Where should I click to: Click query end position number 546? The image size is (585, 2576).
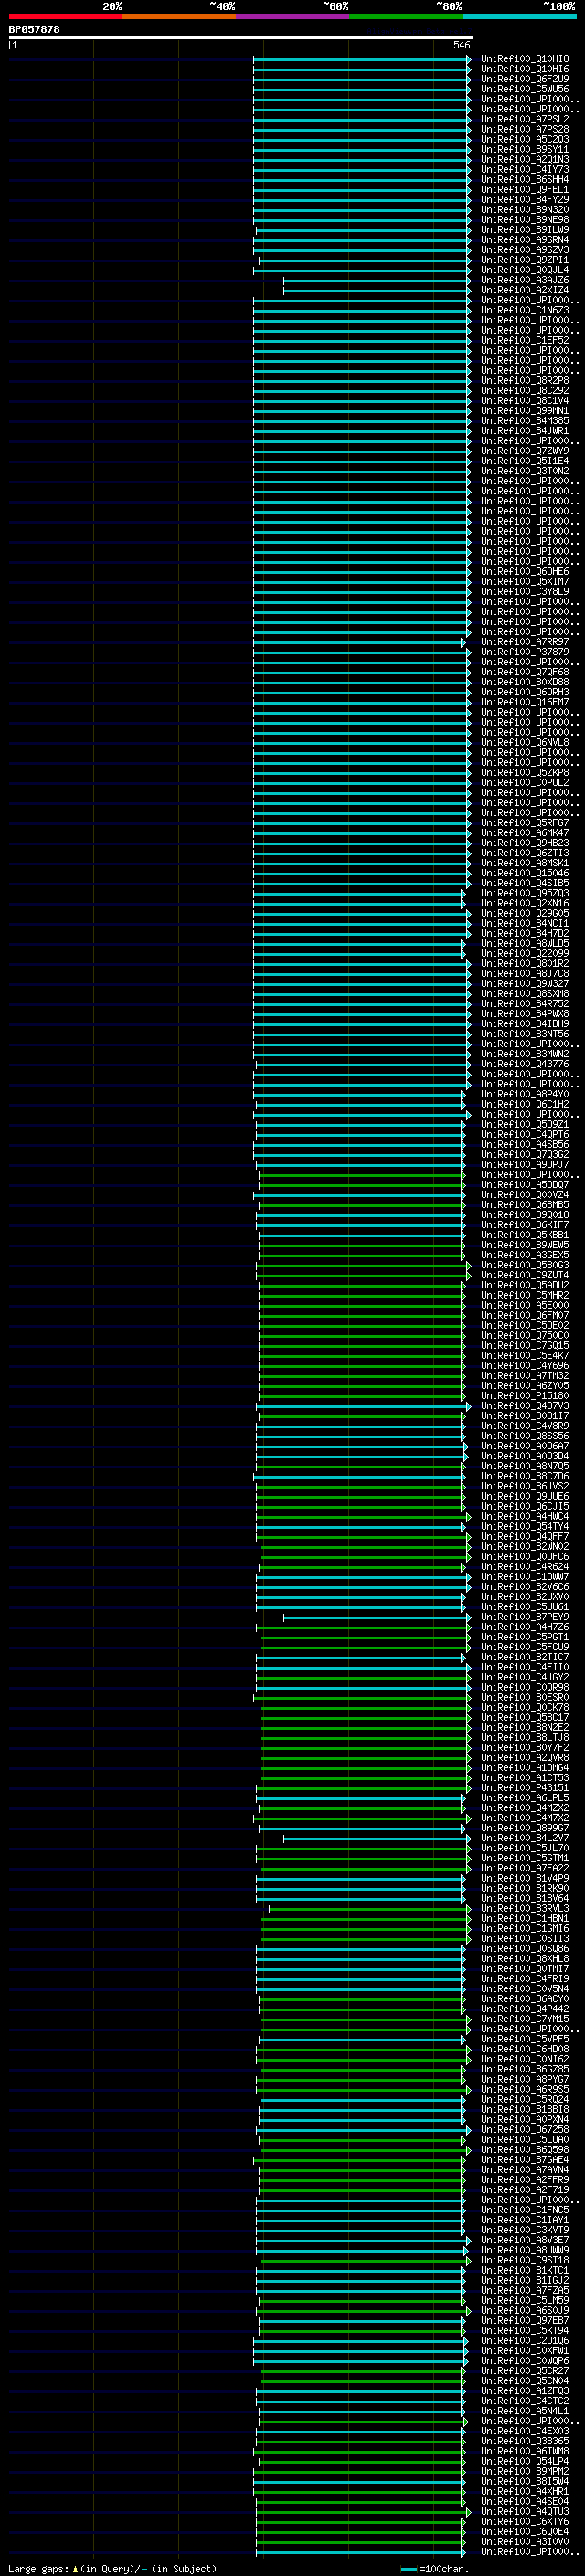click(x=461, y=45)
